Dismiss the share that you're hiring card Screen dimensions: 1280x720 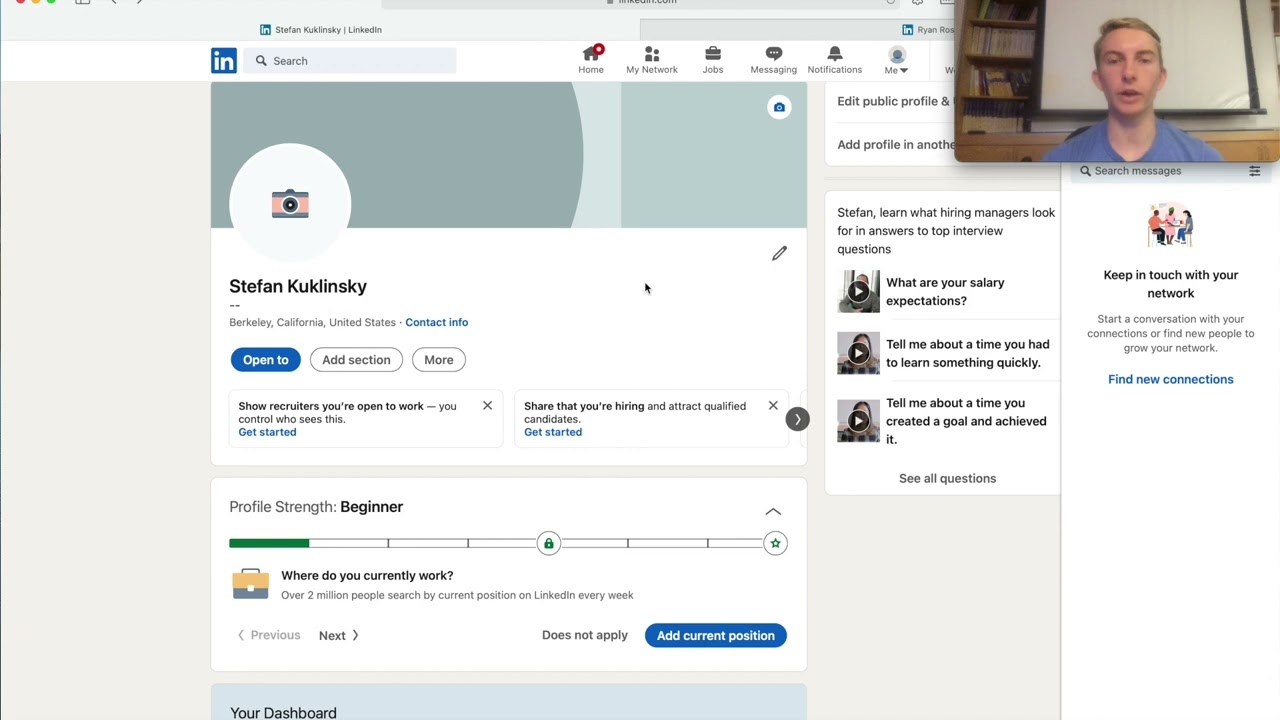(x=773, y=406)
